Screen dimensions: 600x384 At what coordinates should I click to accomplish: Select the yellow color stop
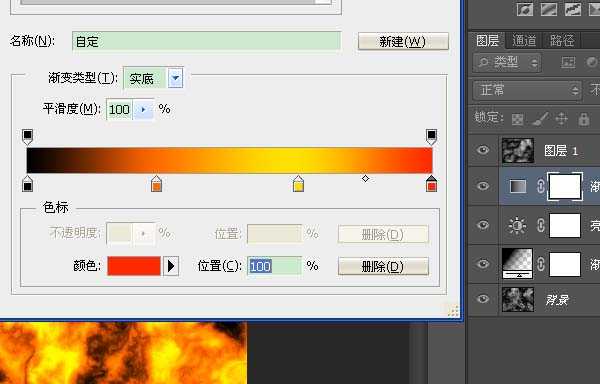pos(298,184)
